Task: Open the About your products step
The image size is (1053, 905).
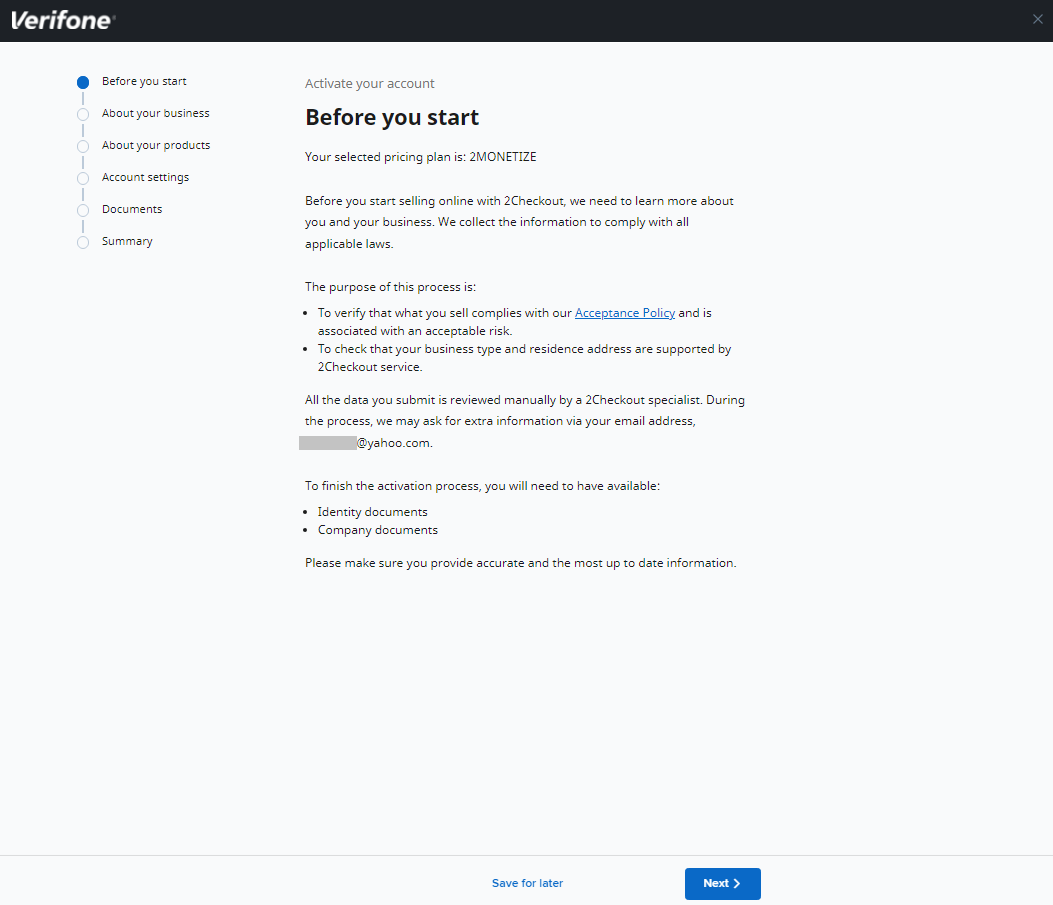Action: pos(156,146)
